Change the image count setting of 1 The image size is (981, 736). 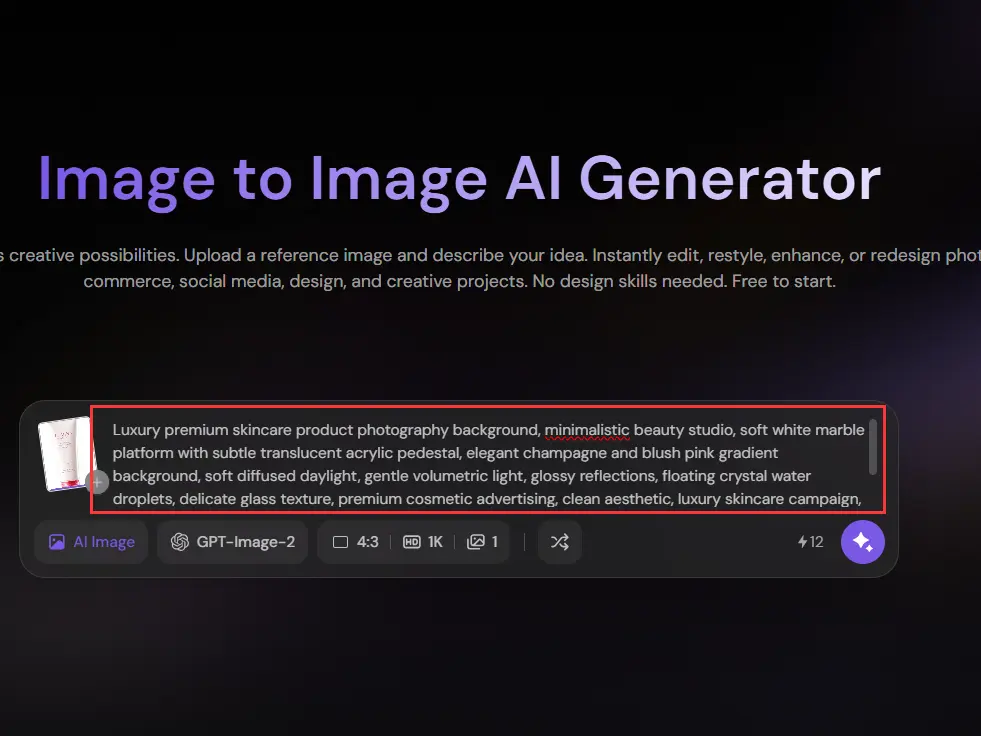pyautogui.click(x=482, y=542)
